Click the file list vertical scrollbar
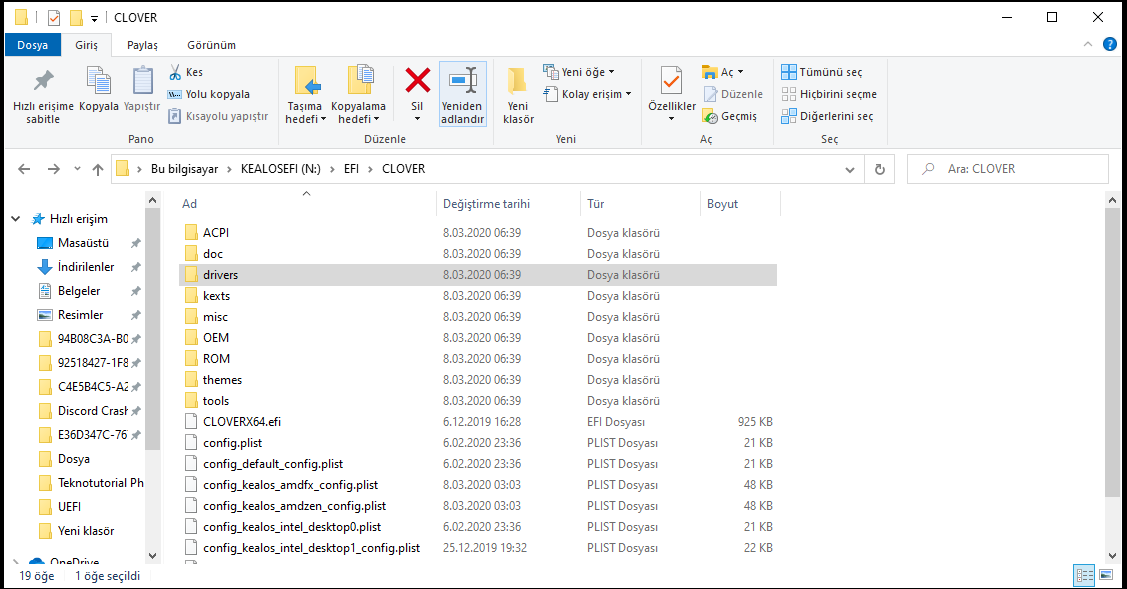 pyautogui.click(x=1114, y=350)
